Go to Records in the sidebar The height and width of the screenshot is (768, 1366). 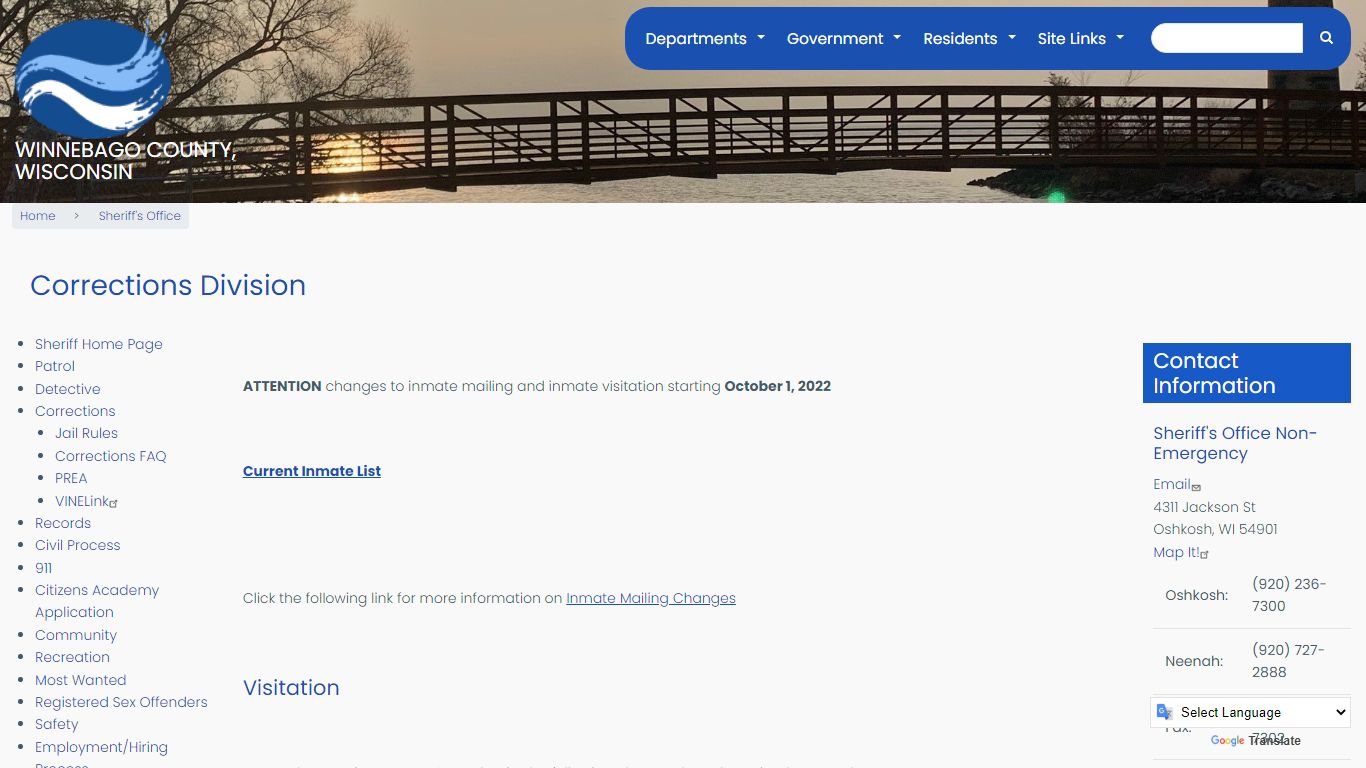(x=63, y=523)
